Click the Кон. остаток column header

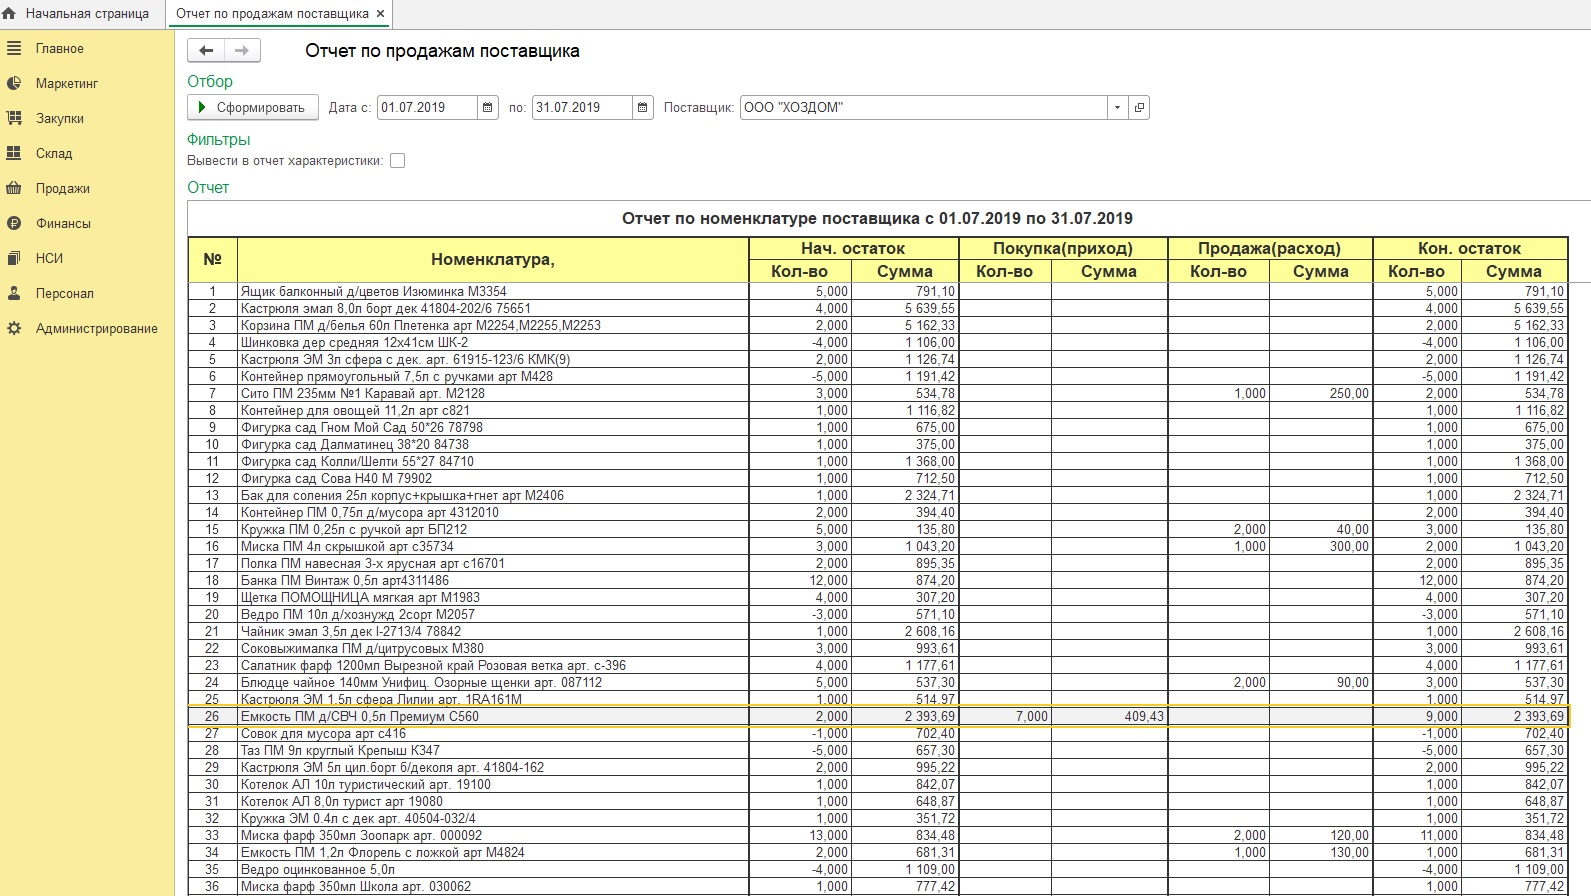click(1469, 248)
